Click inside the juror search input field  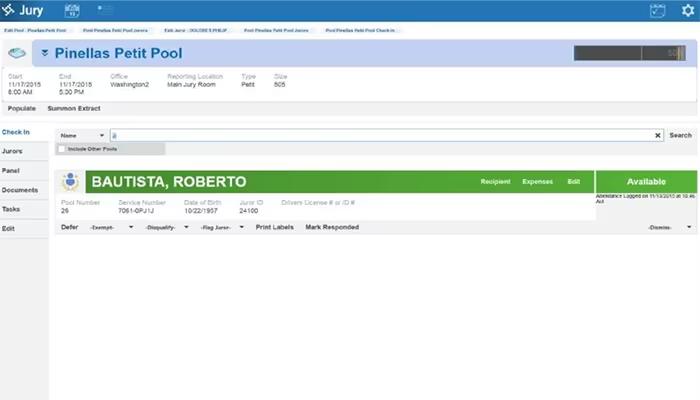(x=382, y=135)
